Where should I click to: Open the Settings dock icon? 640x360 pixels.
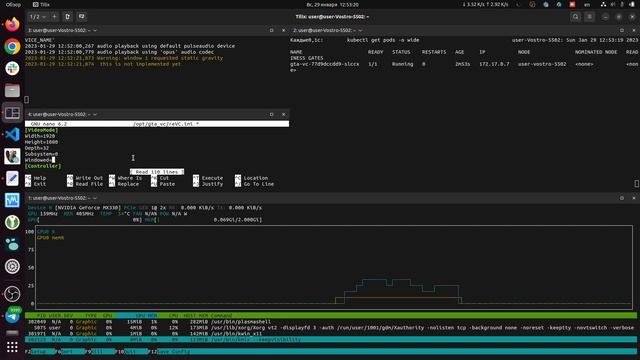coord(12,267)
